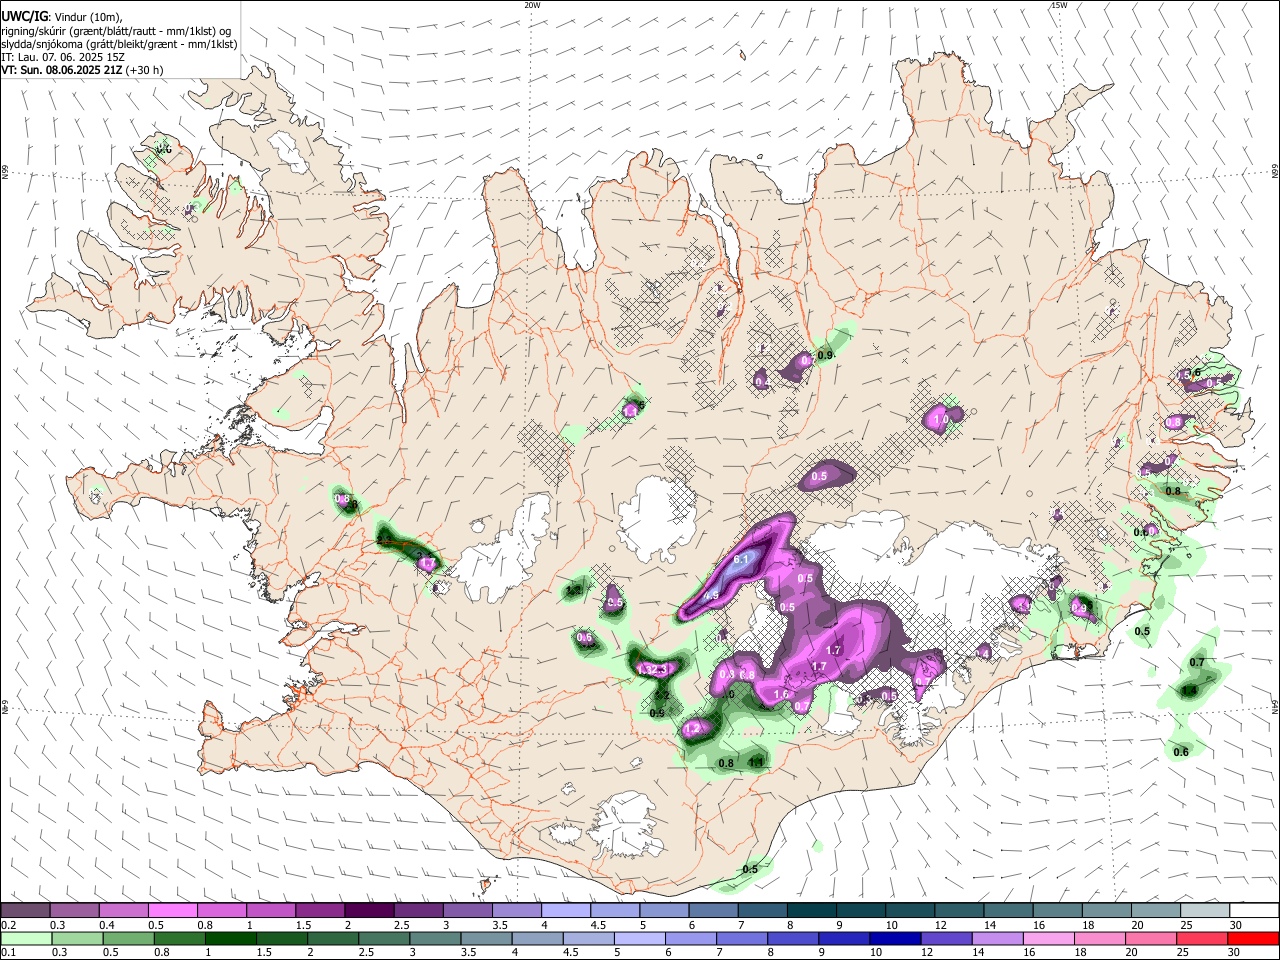The image size is (1280, 960).
Task: Click the '20W' longitude label
Action: [532, 5]
